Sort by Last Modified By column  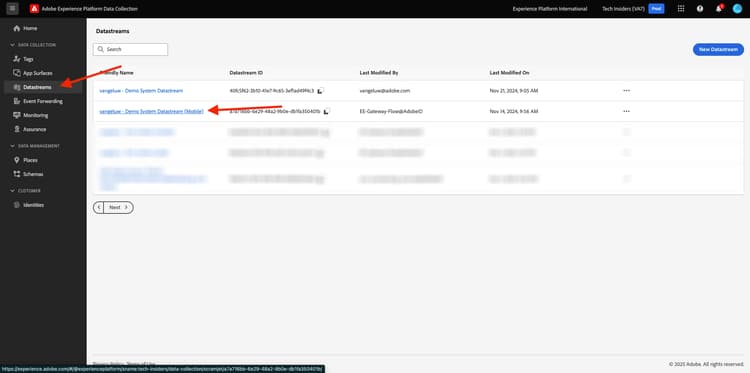coord(379,73)
